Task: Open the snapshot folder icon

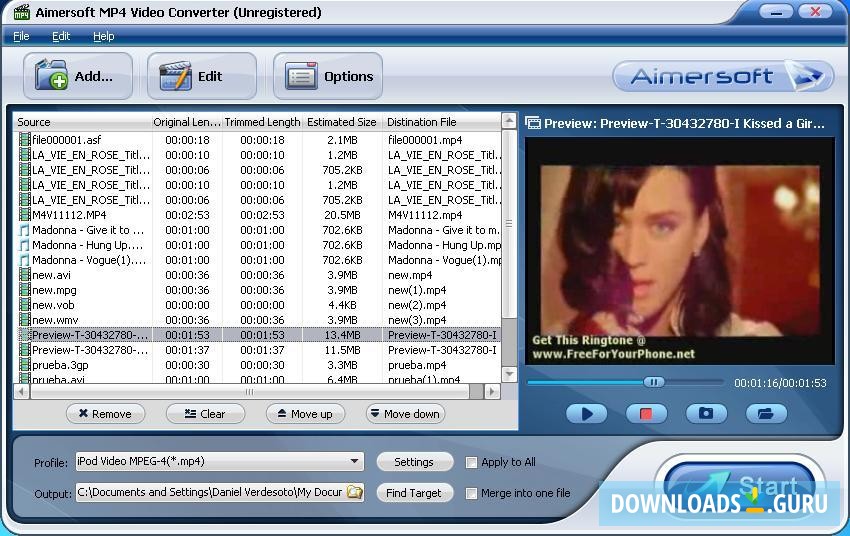Action: [x=766, y=414]
